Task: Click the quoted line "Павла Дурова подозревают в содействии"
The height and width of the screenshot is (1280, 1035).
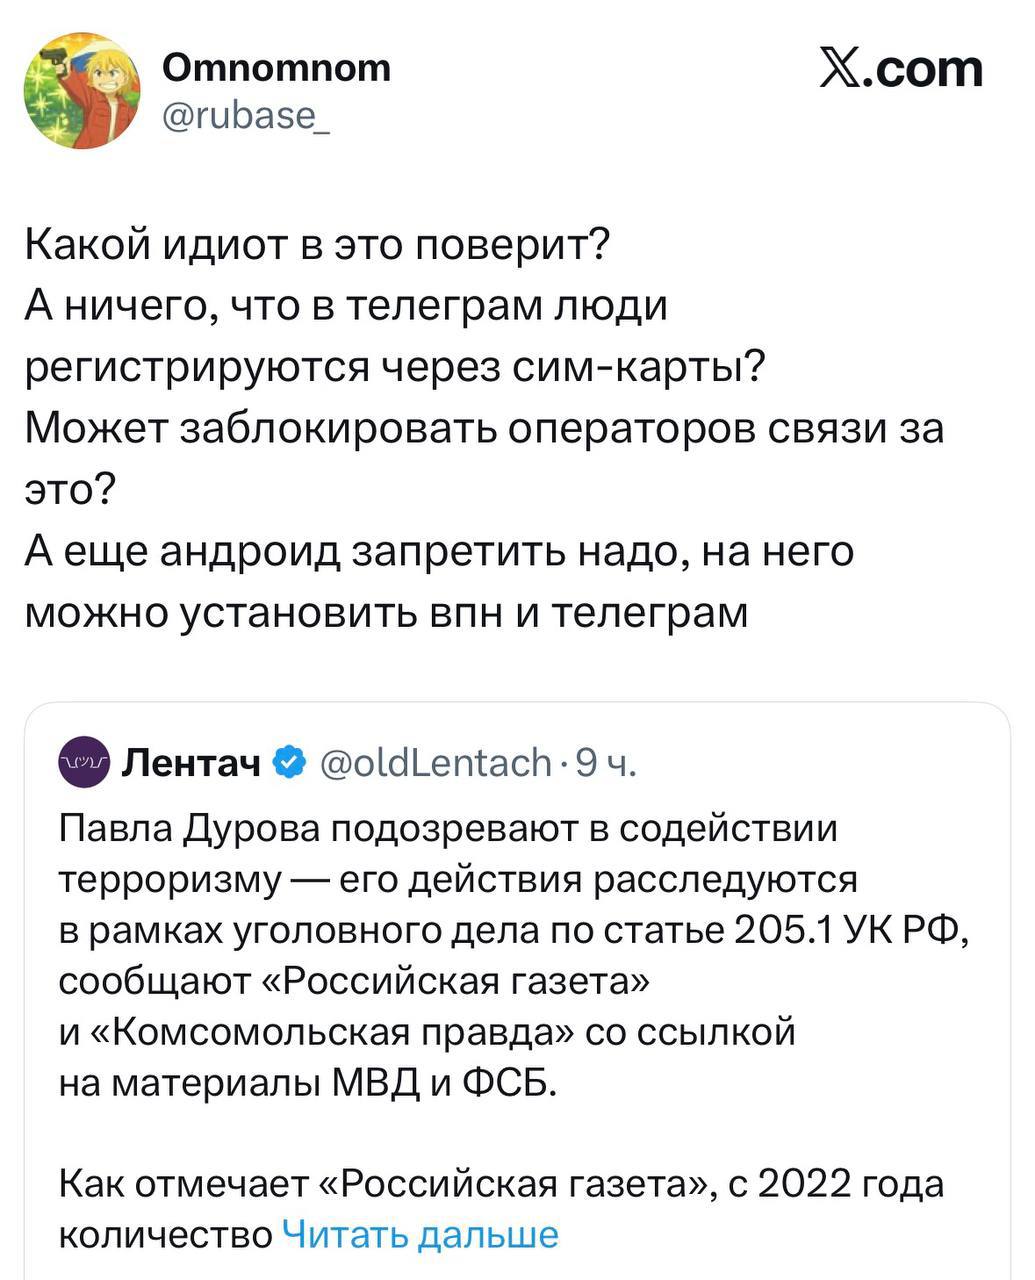Action: click(x=447, y=829)
